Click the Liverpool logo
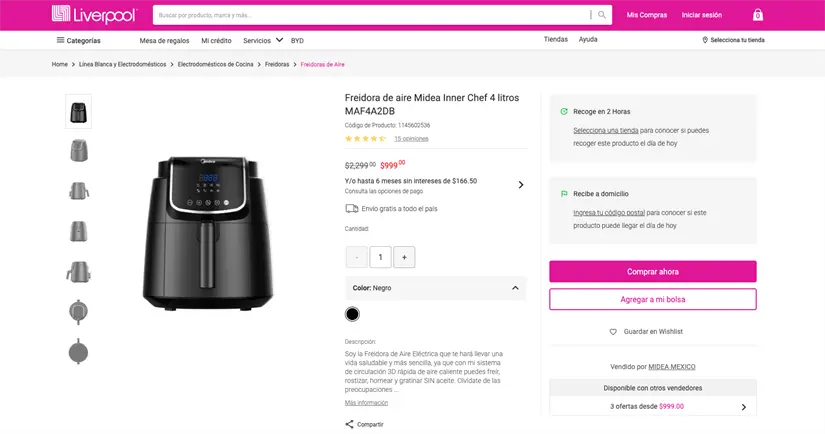Image resolution: width=825 pixels, height=434 pixels. pos(95,15)
